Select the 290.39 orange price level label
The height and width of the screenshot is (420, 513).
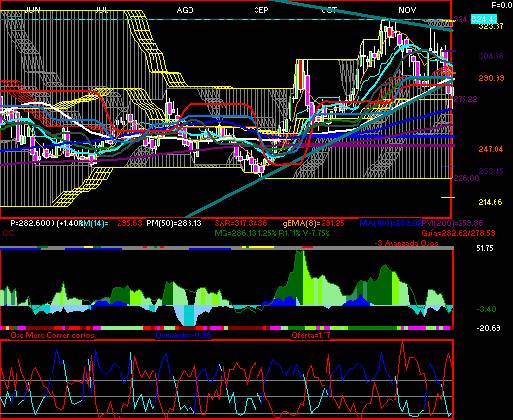tap(491, 78)
